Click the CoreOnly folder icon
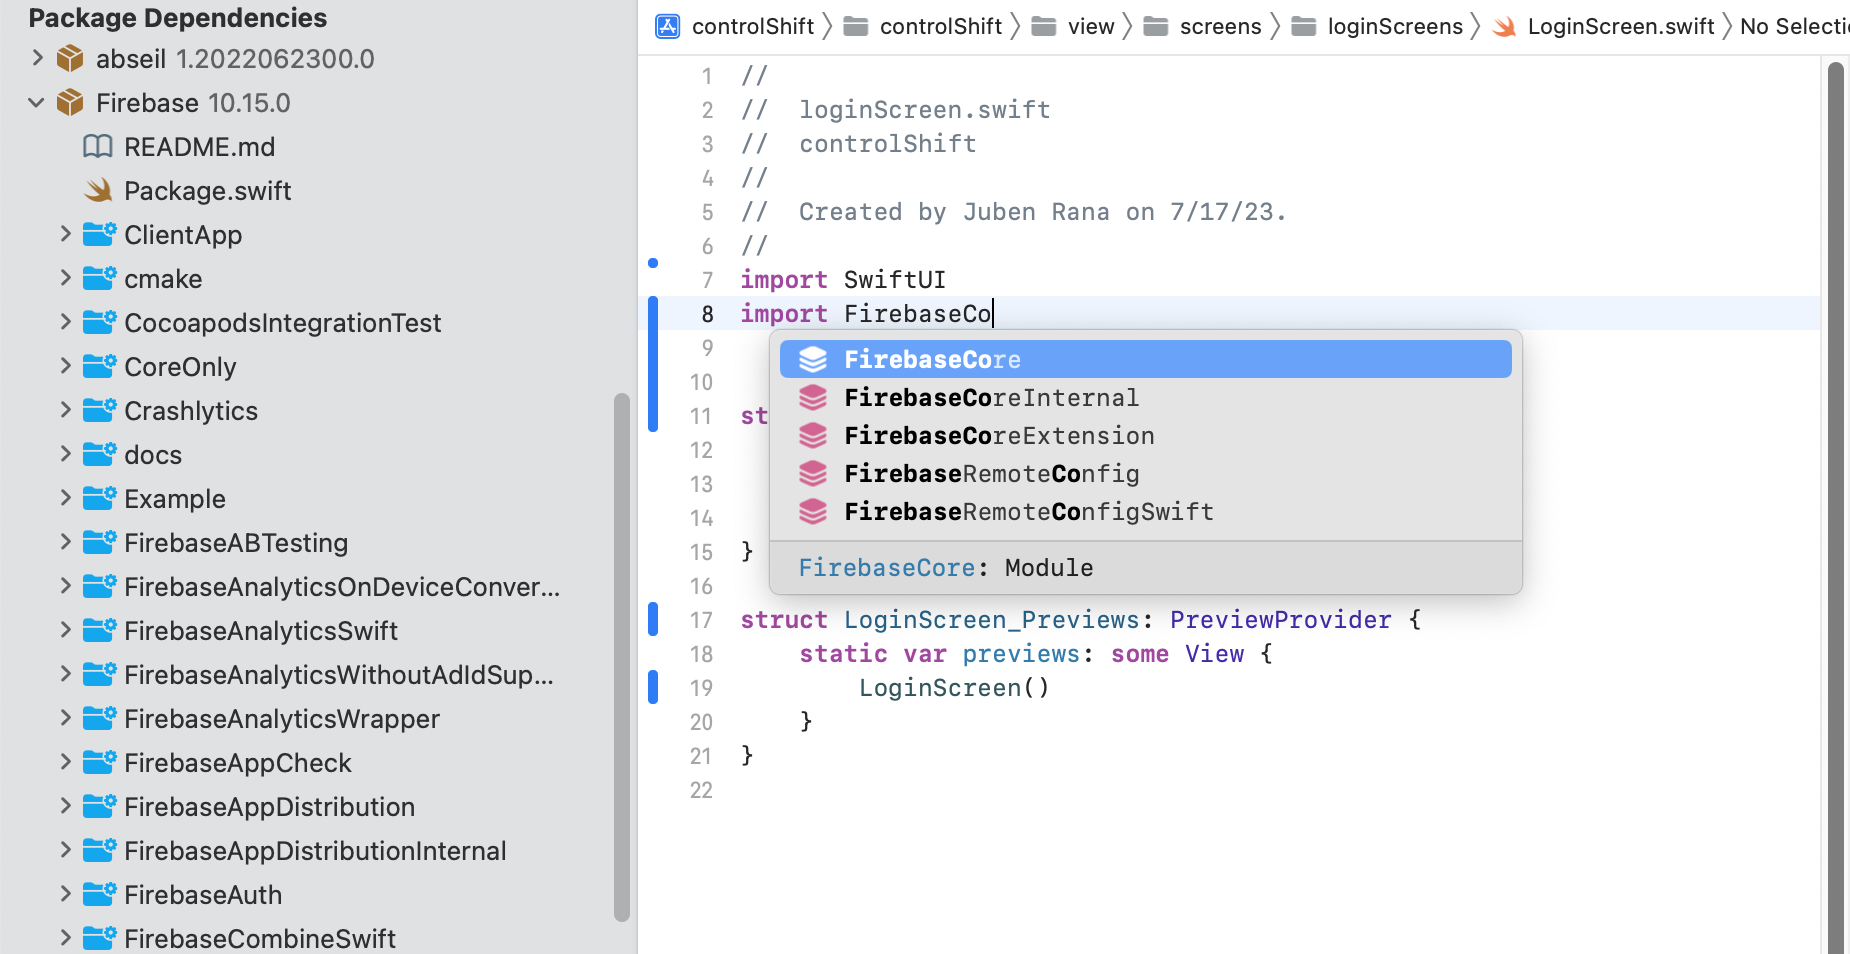Screen dimensions: 1850x954 (99, 367)
